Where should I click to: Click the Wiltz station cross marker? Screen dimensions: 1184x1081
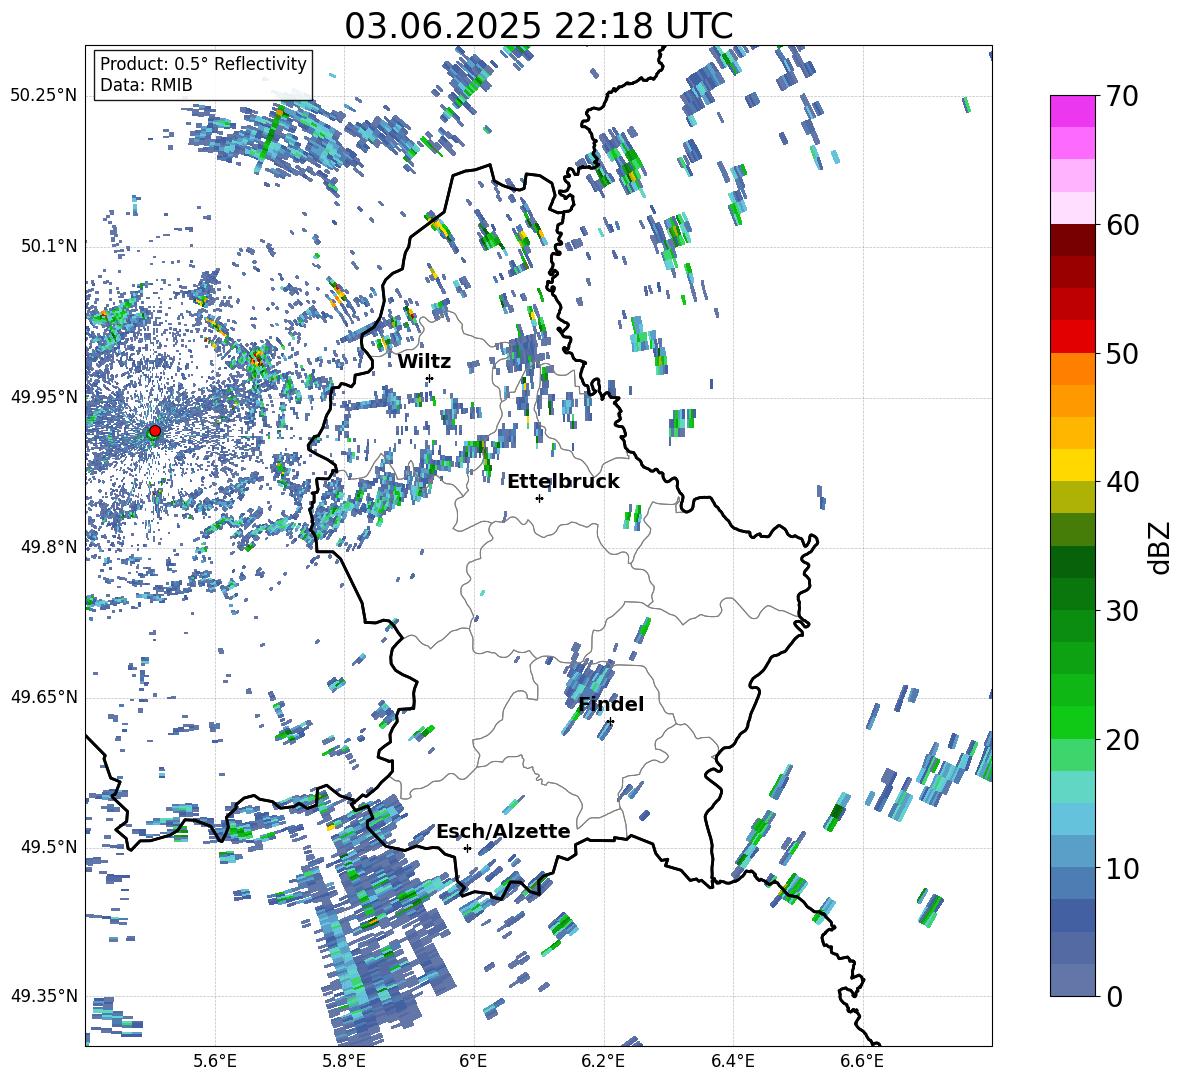click(x=430, y=378)
